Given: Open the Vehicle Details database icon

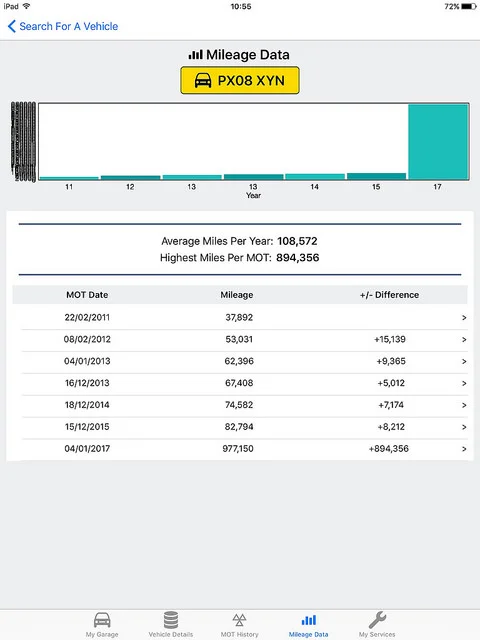Looking at the screenshot, I should (x=171, y=620).
